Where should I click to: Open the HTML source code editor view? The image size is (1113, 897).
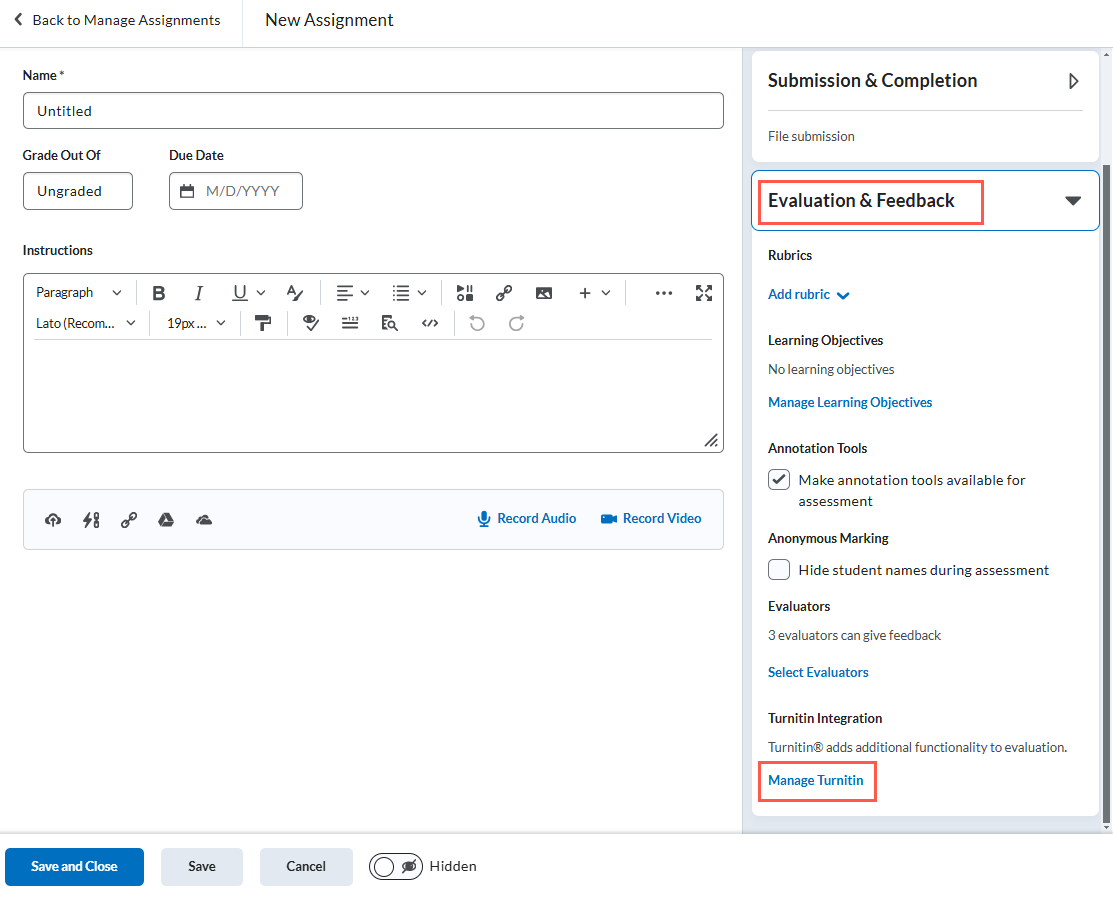(x=430, y=322)
